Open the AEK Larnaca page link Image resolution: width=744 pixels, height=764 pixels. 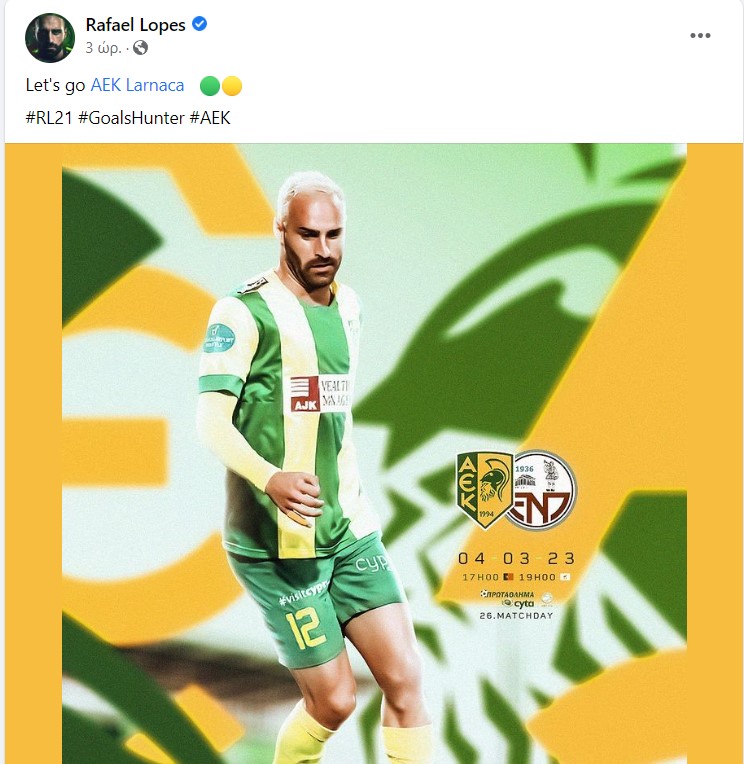pyautogui.click(x=137, y=85)
